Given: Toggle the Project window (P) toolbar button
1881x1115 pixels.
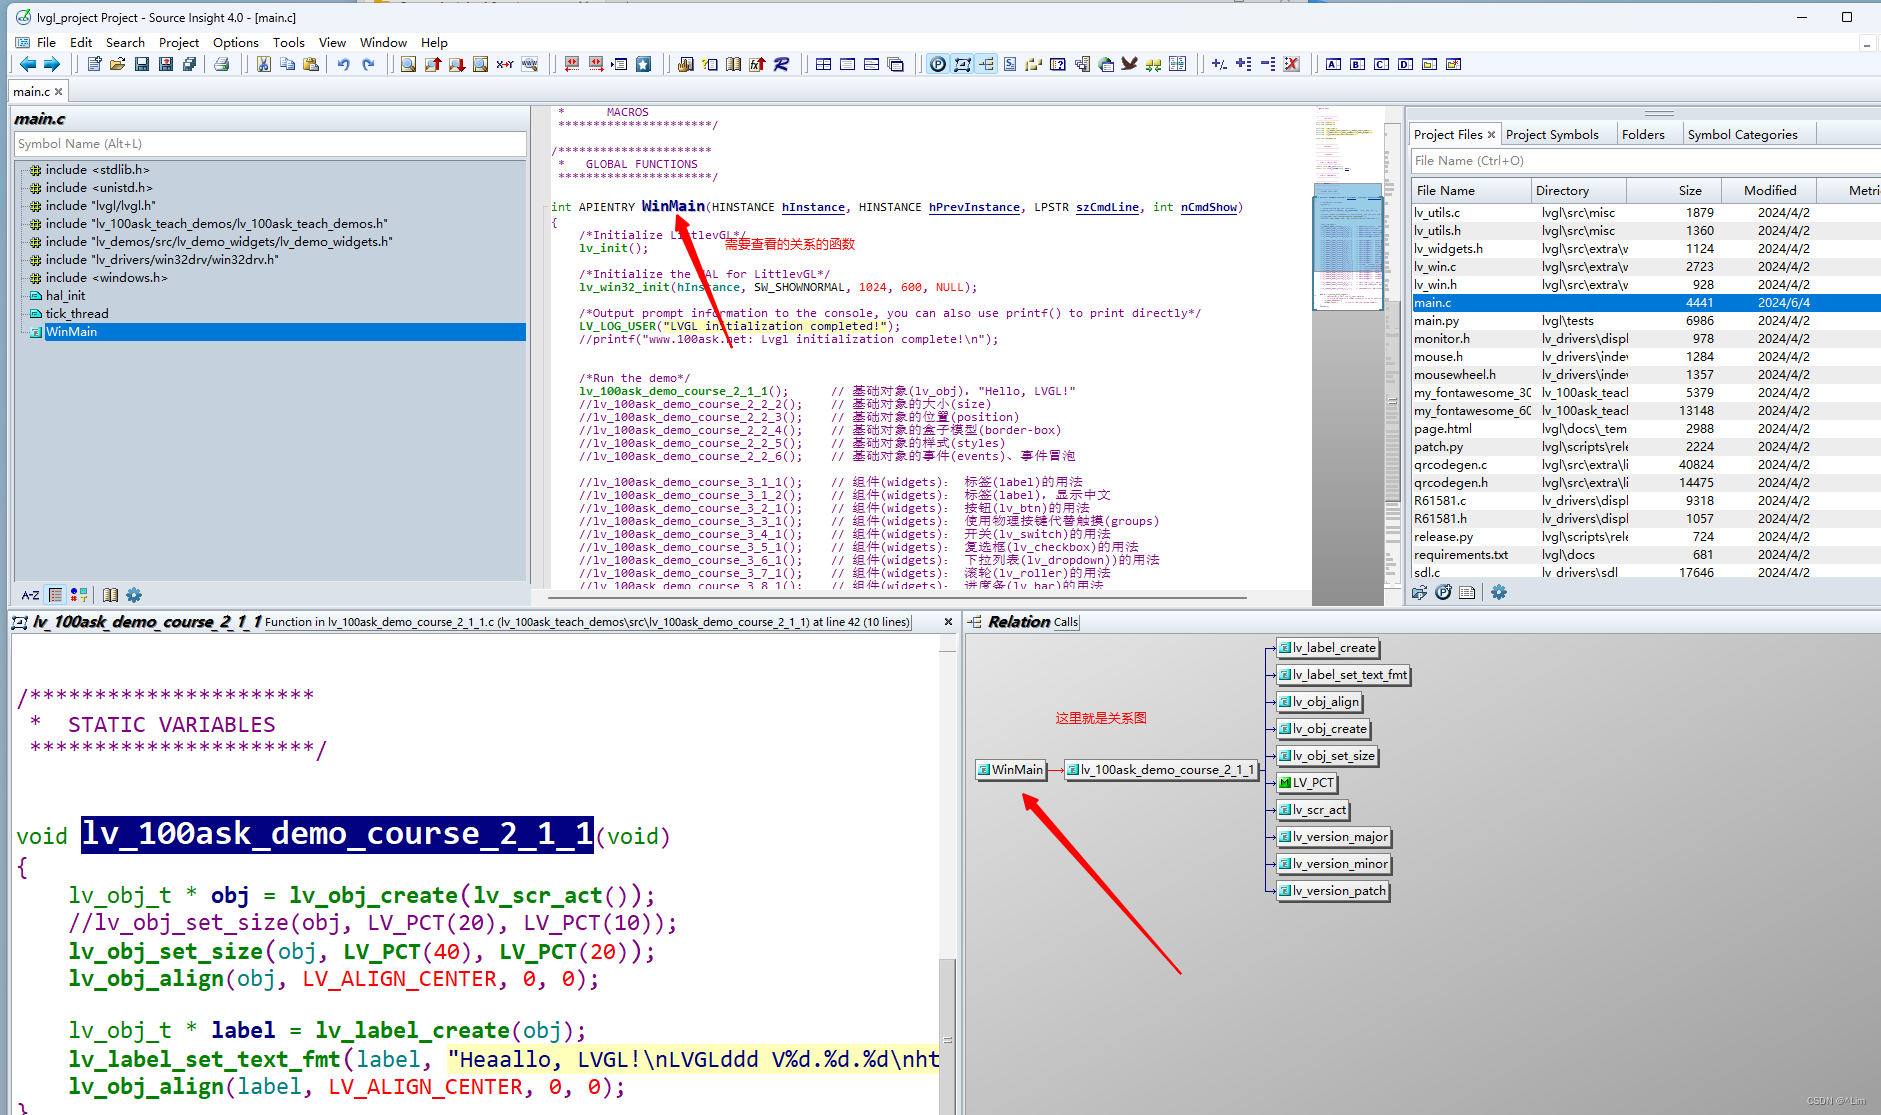Looking at the screenshot, I should pos(937,64).
